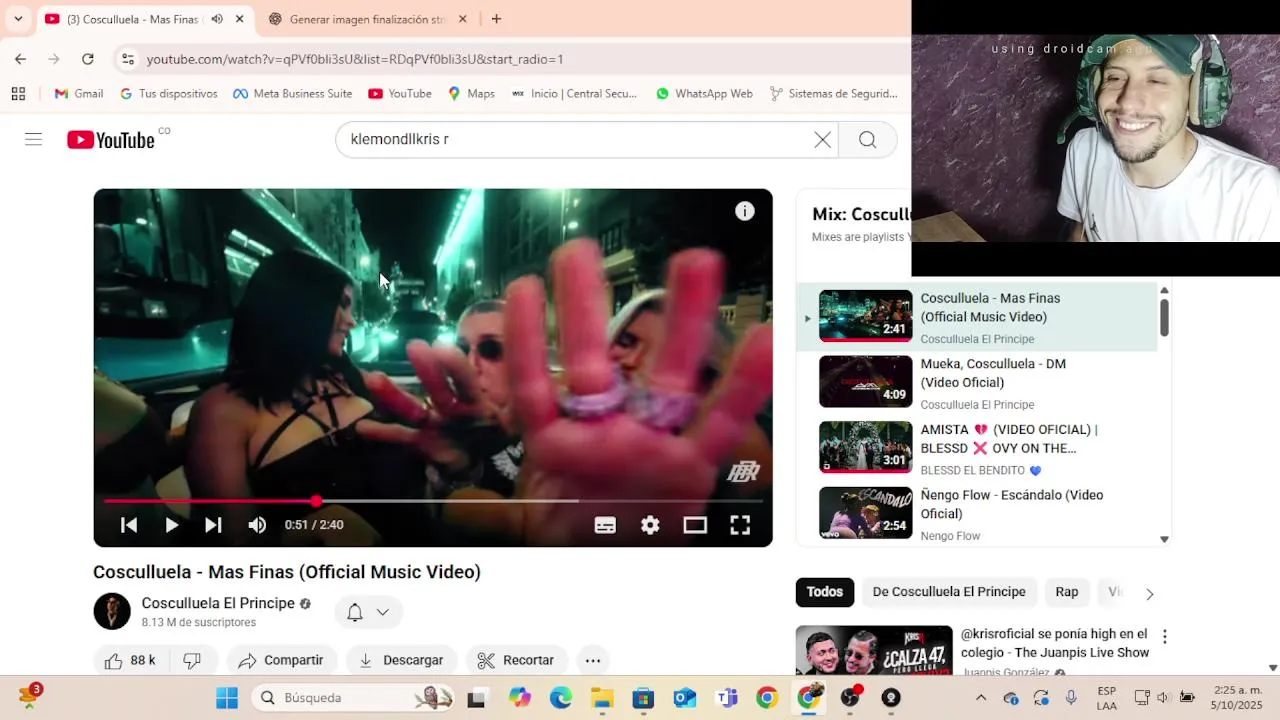Open the tab search dropdown arrow
Viewport: 1280px width, 720px height.
coord(18,19)
